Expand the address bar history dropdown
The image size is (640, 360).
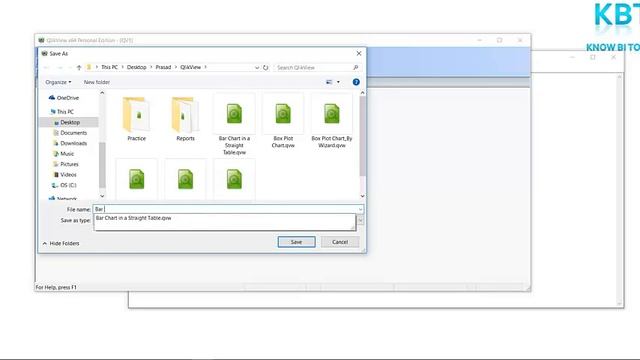click(x=257, y=67)
